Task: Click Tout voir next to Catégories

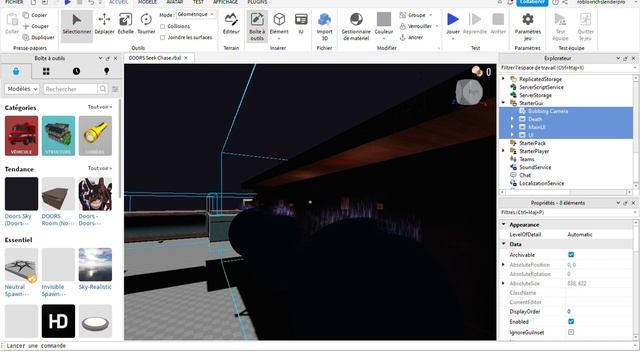Action: 100,107
